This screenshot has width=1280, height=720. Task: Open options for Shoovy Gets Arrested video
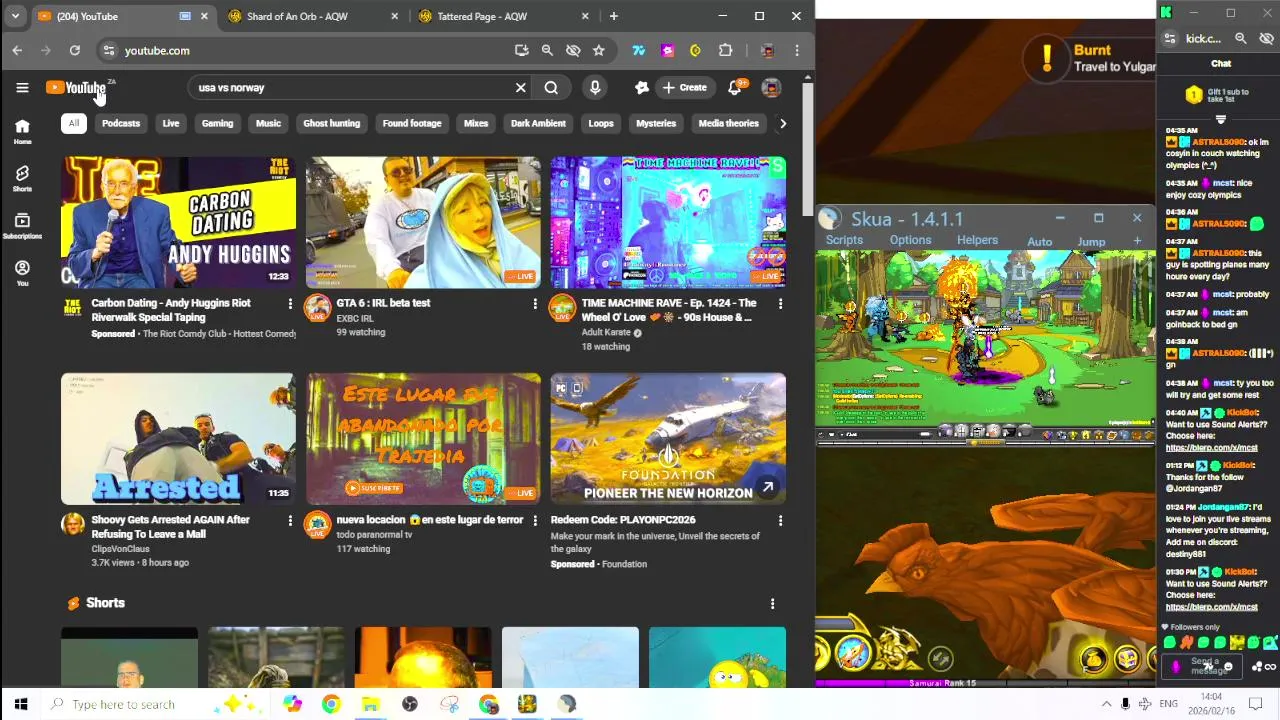click(x=290, y=520)
